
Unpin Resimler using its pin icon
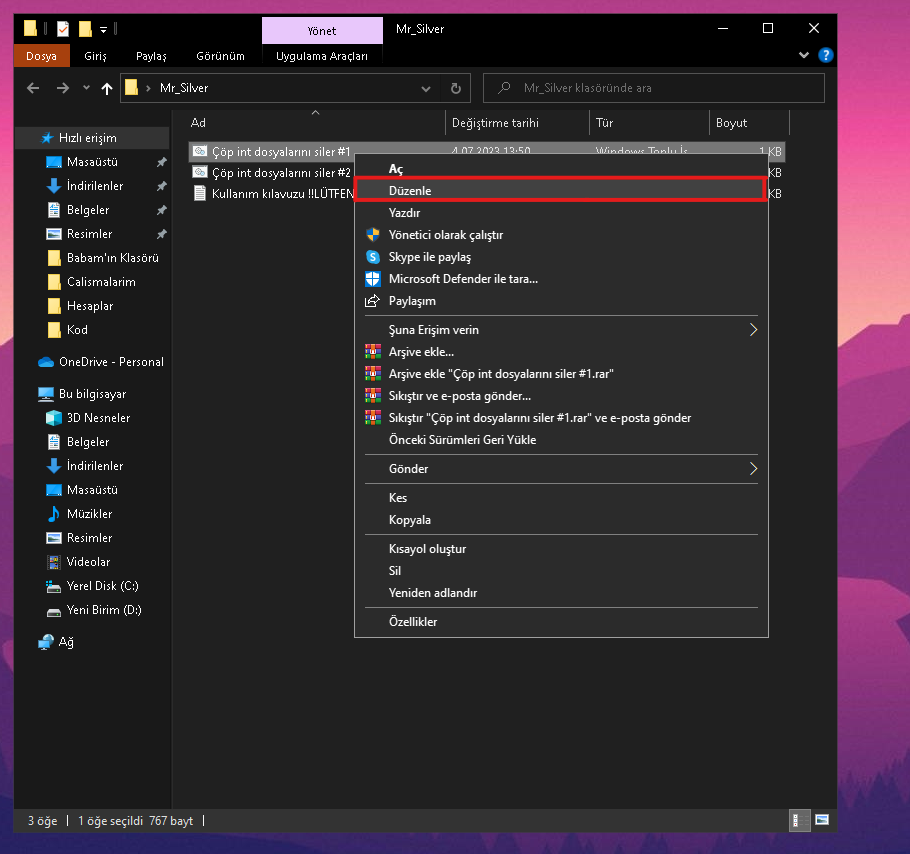click(161, 234)
